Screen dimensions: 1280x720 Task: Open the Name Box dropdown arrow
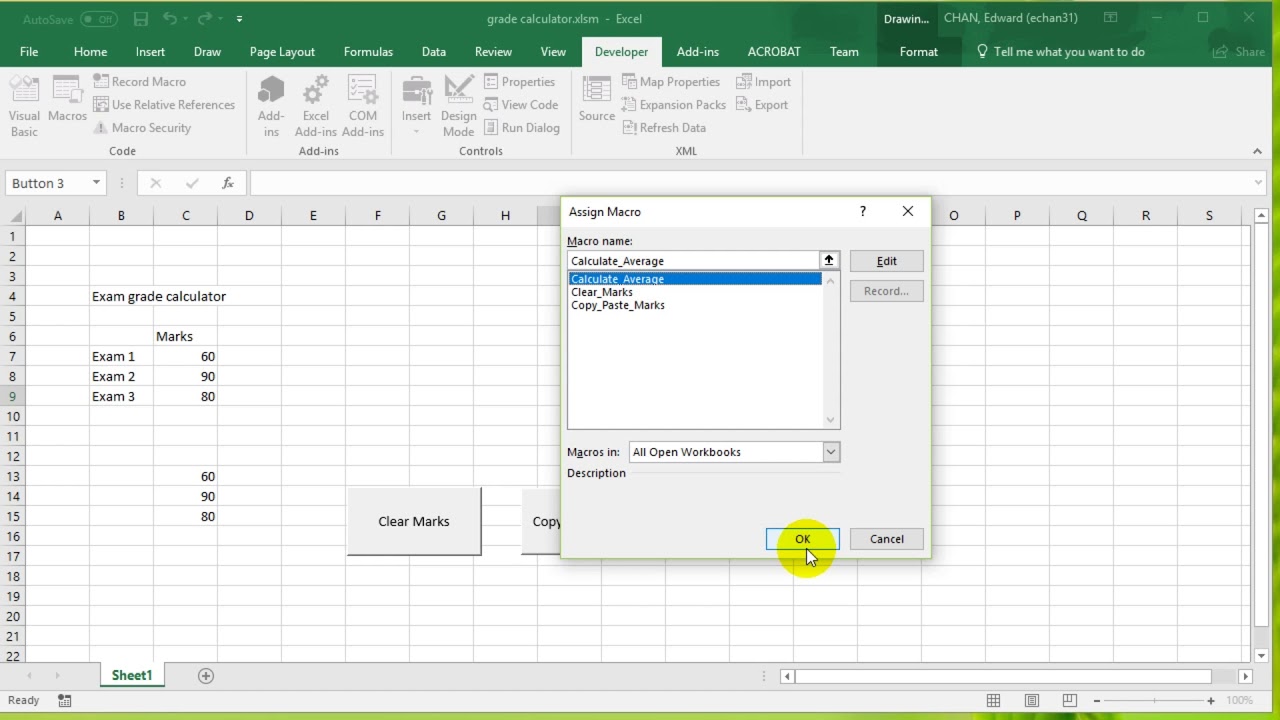tap(96, 183)
